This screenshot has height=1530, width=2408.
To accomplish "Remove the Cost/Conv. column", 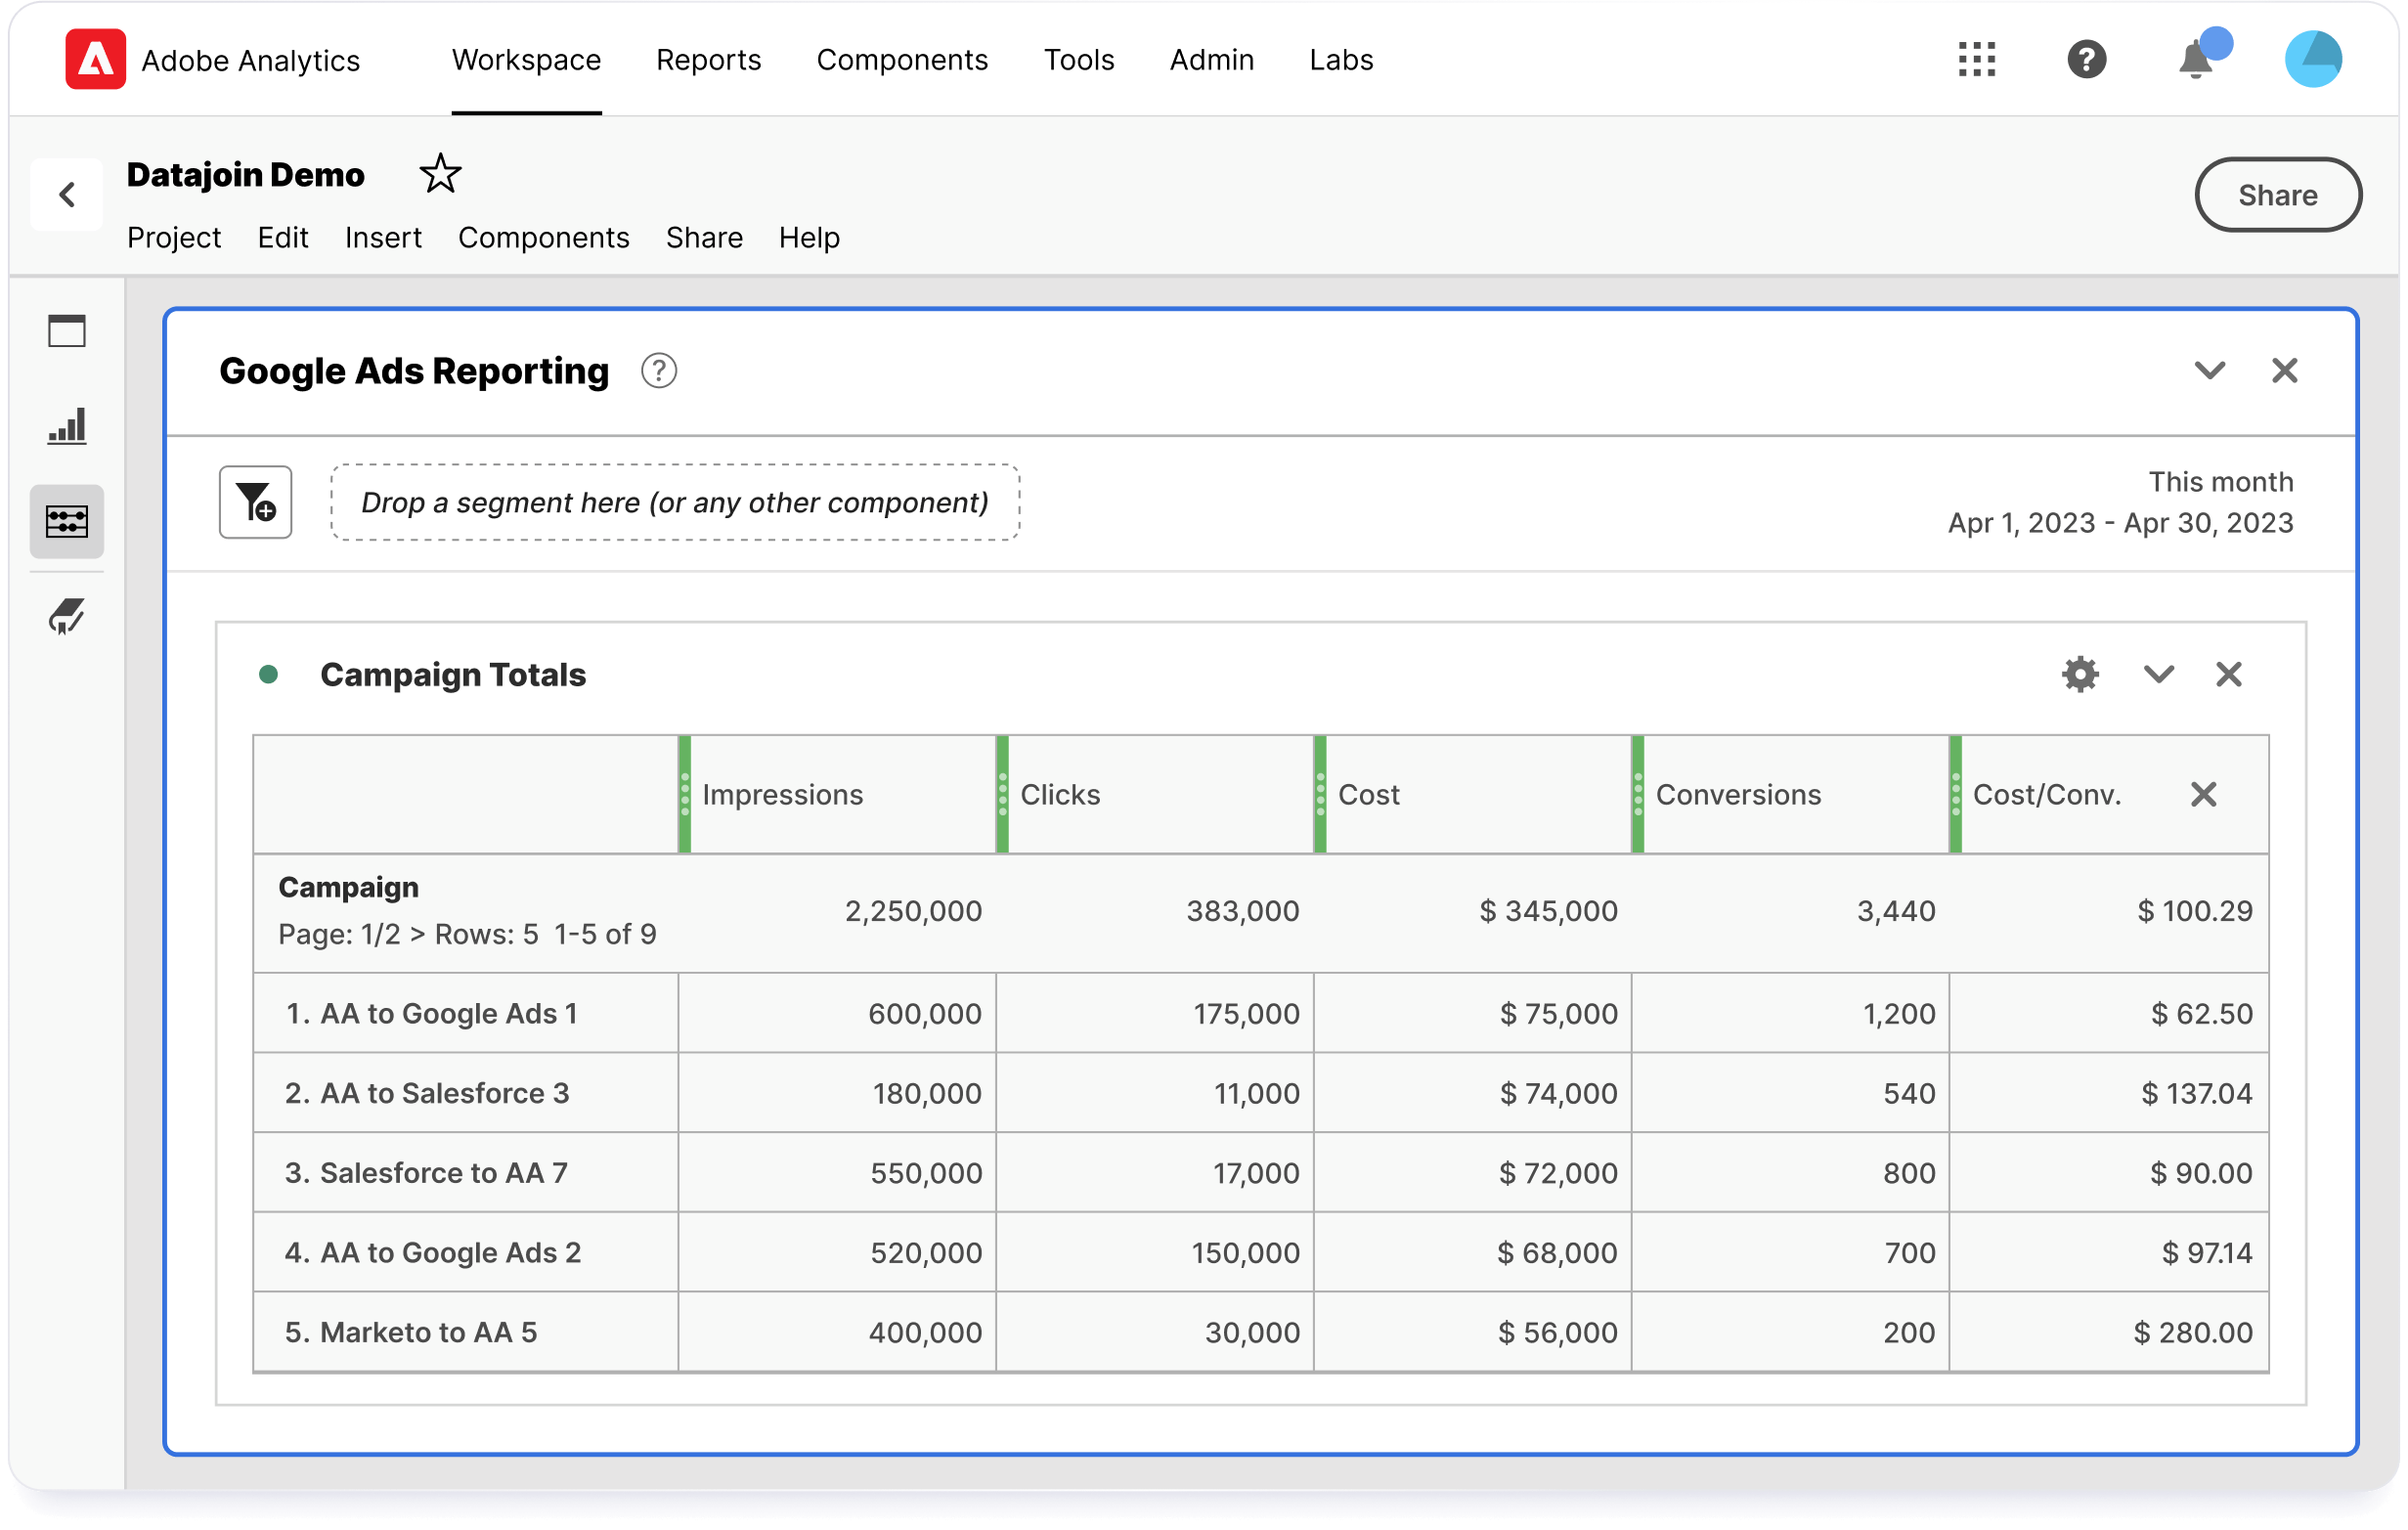I will [2203, 794].
